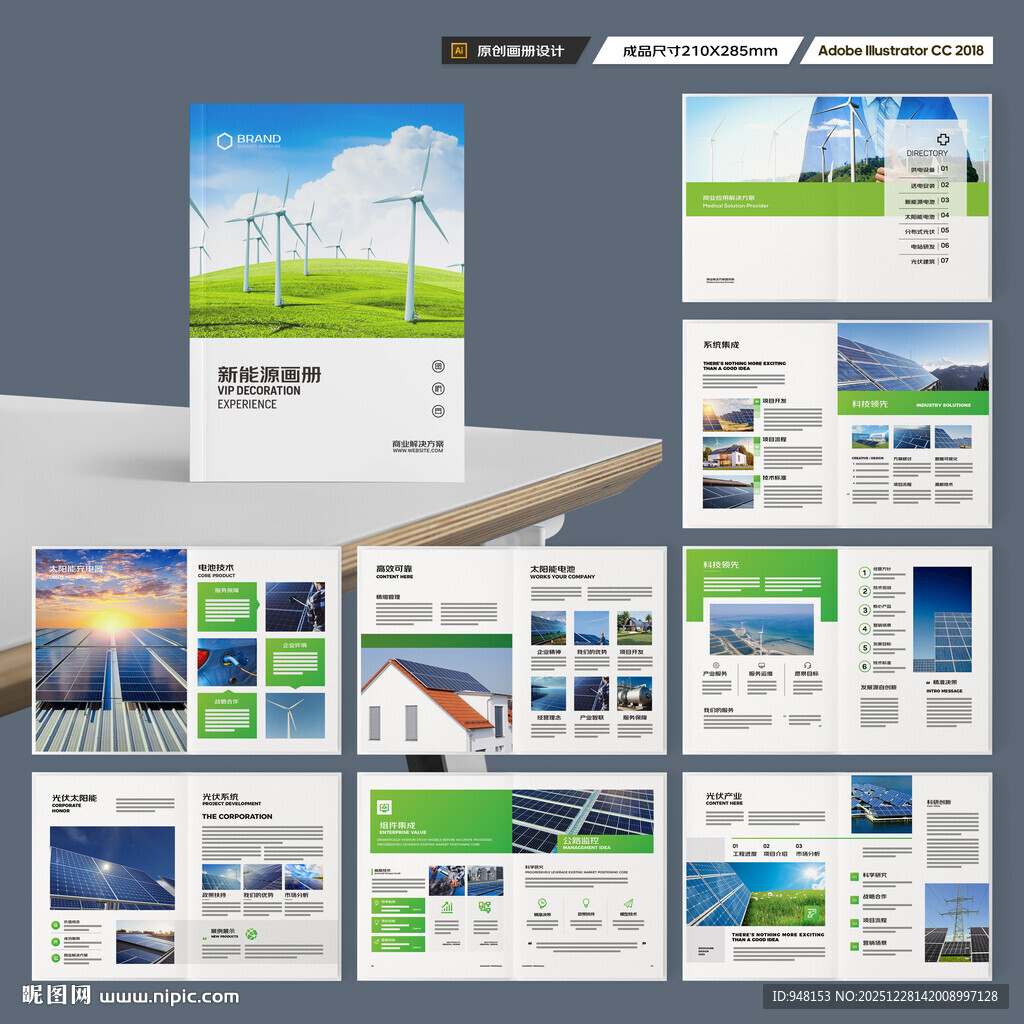This screenshot has width=1024, height=1024.
Task: Select directory entry 02
Action: (x=930, y=185)
